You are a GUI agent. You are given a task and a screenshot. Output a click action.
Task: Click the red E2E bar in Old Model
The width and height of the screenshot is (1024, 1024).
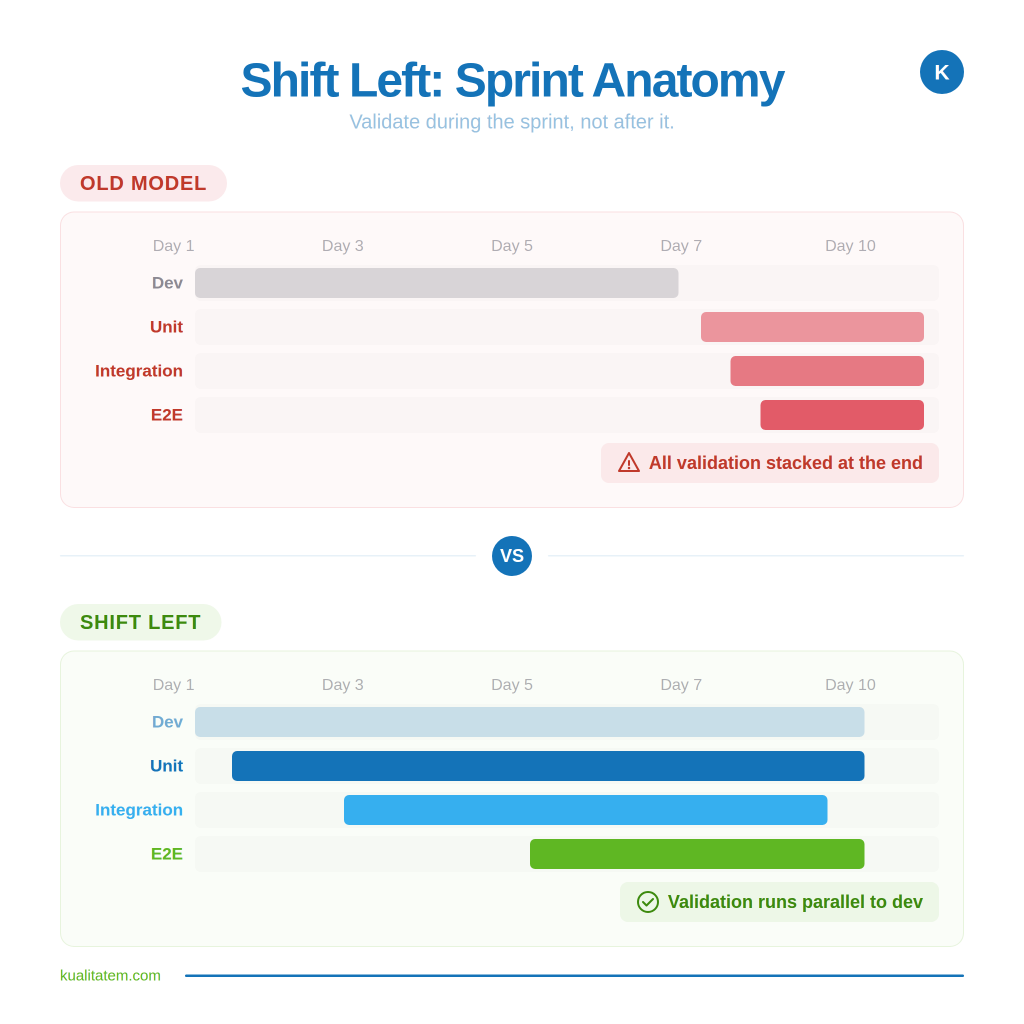pos(842,415)
